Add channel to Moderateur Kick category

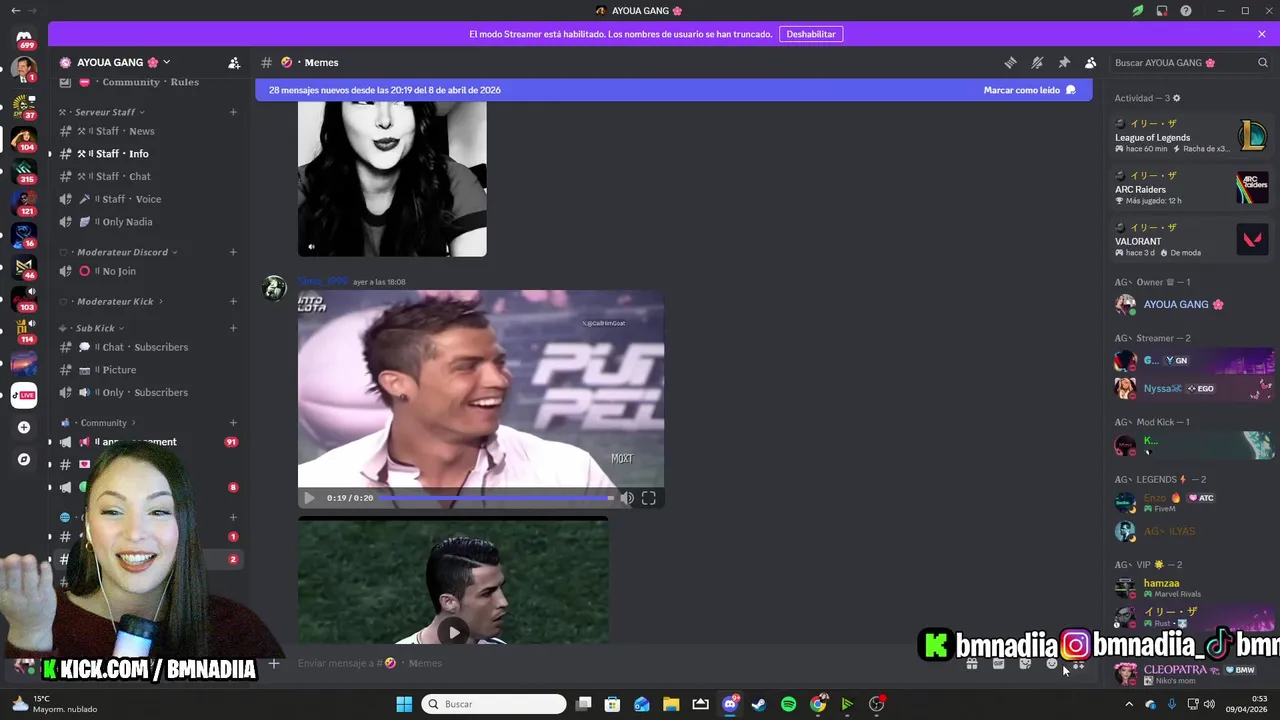tap(233, 301)
